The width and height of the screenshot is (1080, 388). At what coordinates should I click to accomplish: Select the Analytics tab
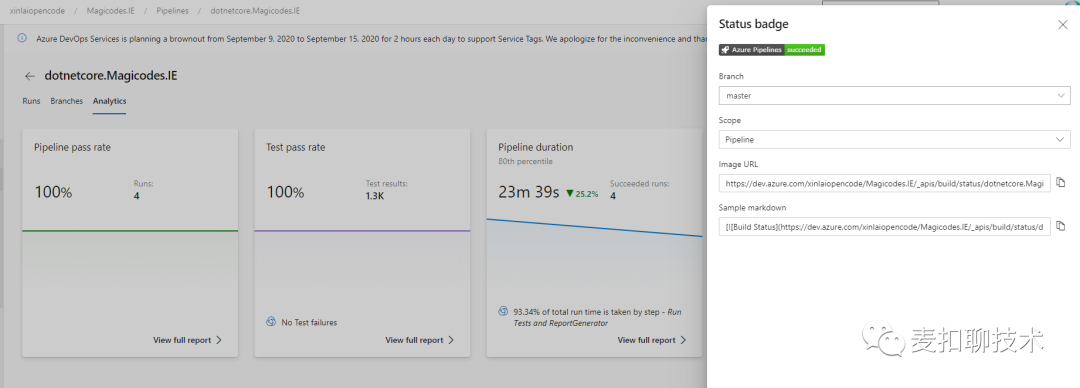click(x=110, y=101)
